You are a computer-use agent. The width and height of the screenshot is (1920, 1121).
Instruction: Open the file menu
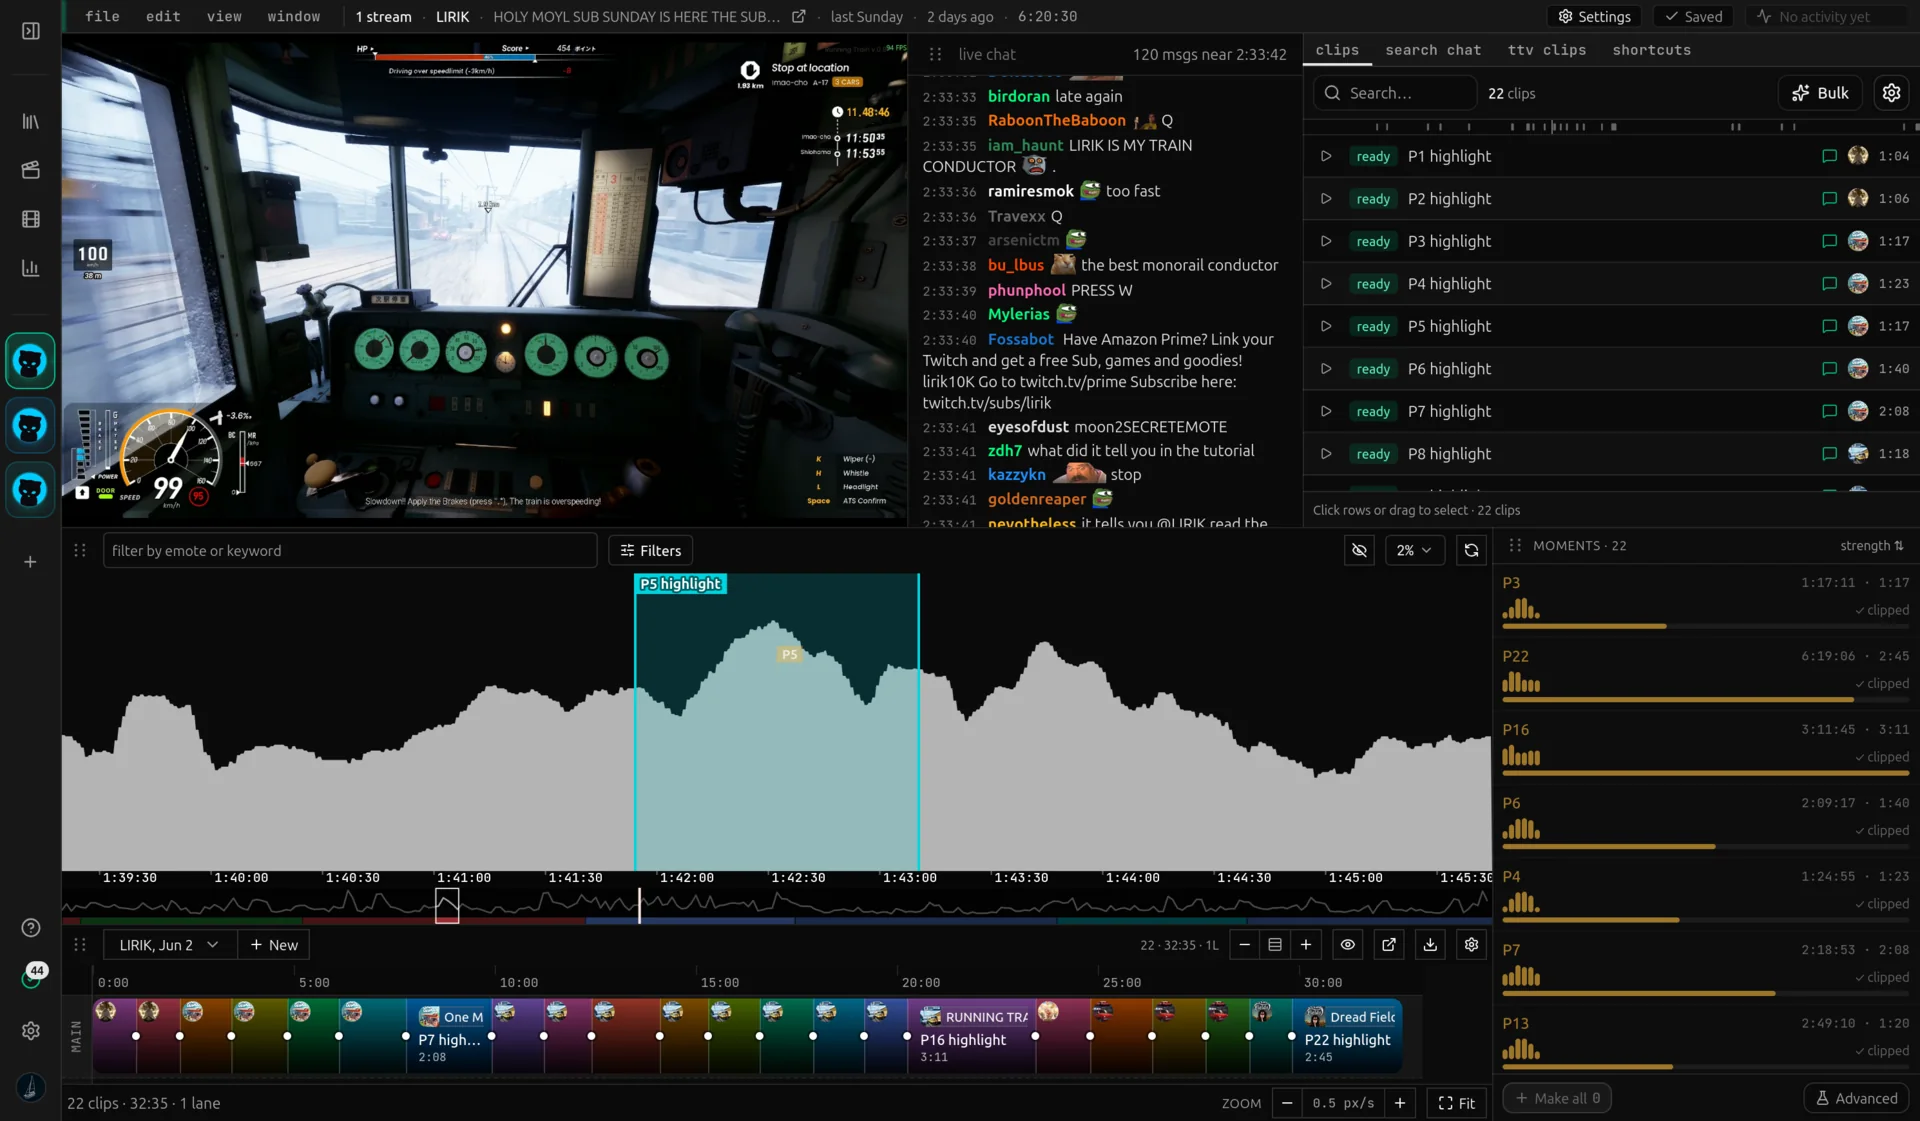coord(102,17)
